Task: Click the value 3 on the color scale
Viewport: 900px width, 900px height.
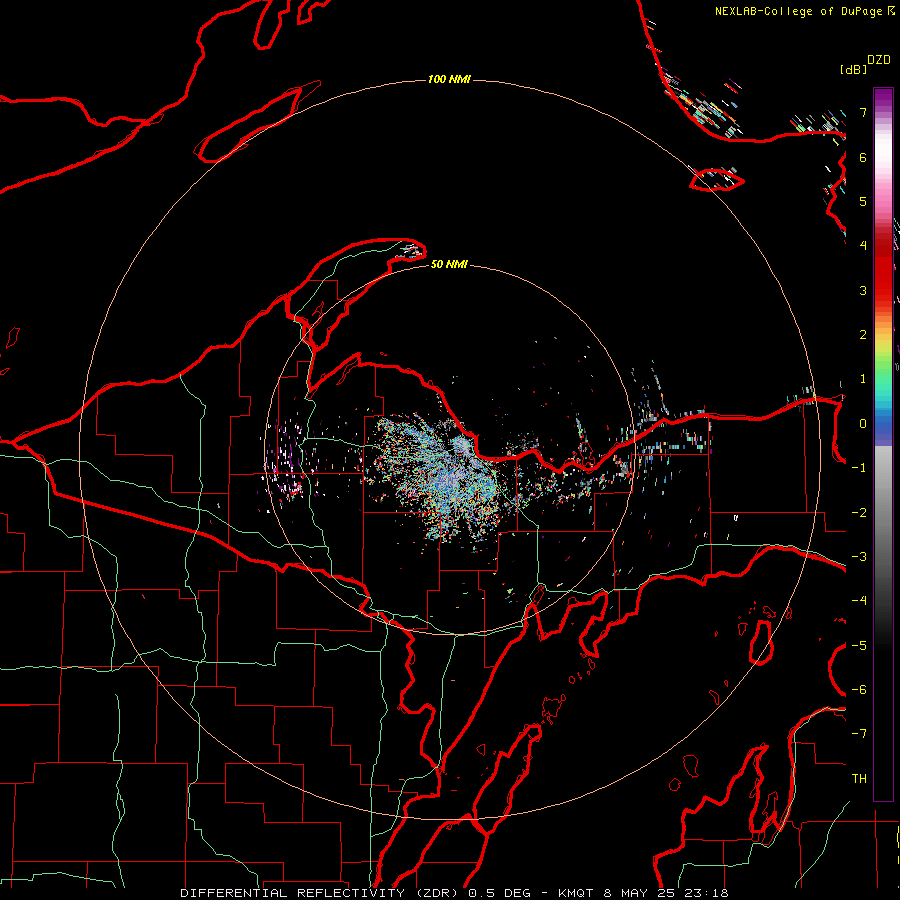Action: pyautogui.click(x=863, y=290)
